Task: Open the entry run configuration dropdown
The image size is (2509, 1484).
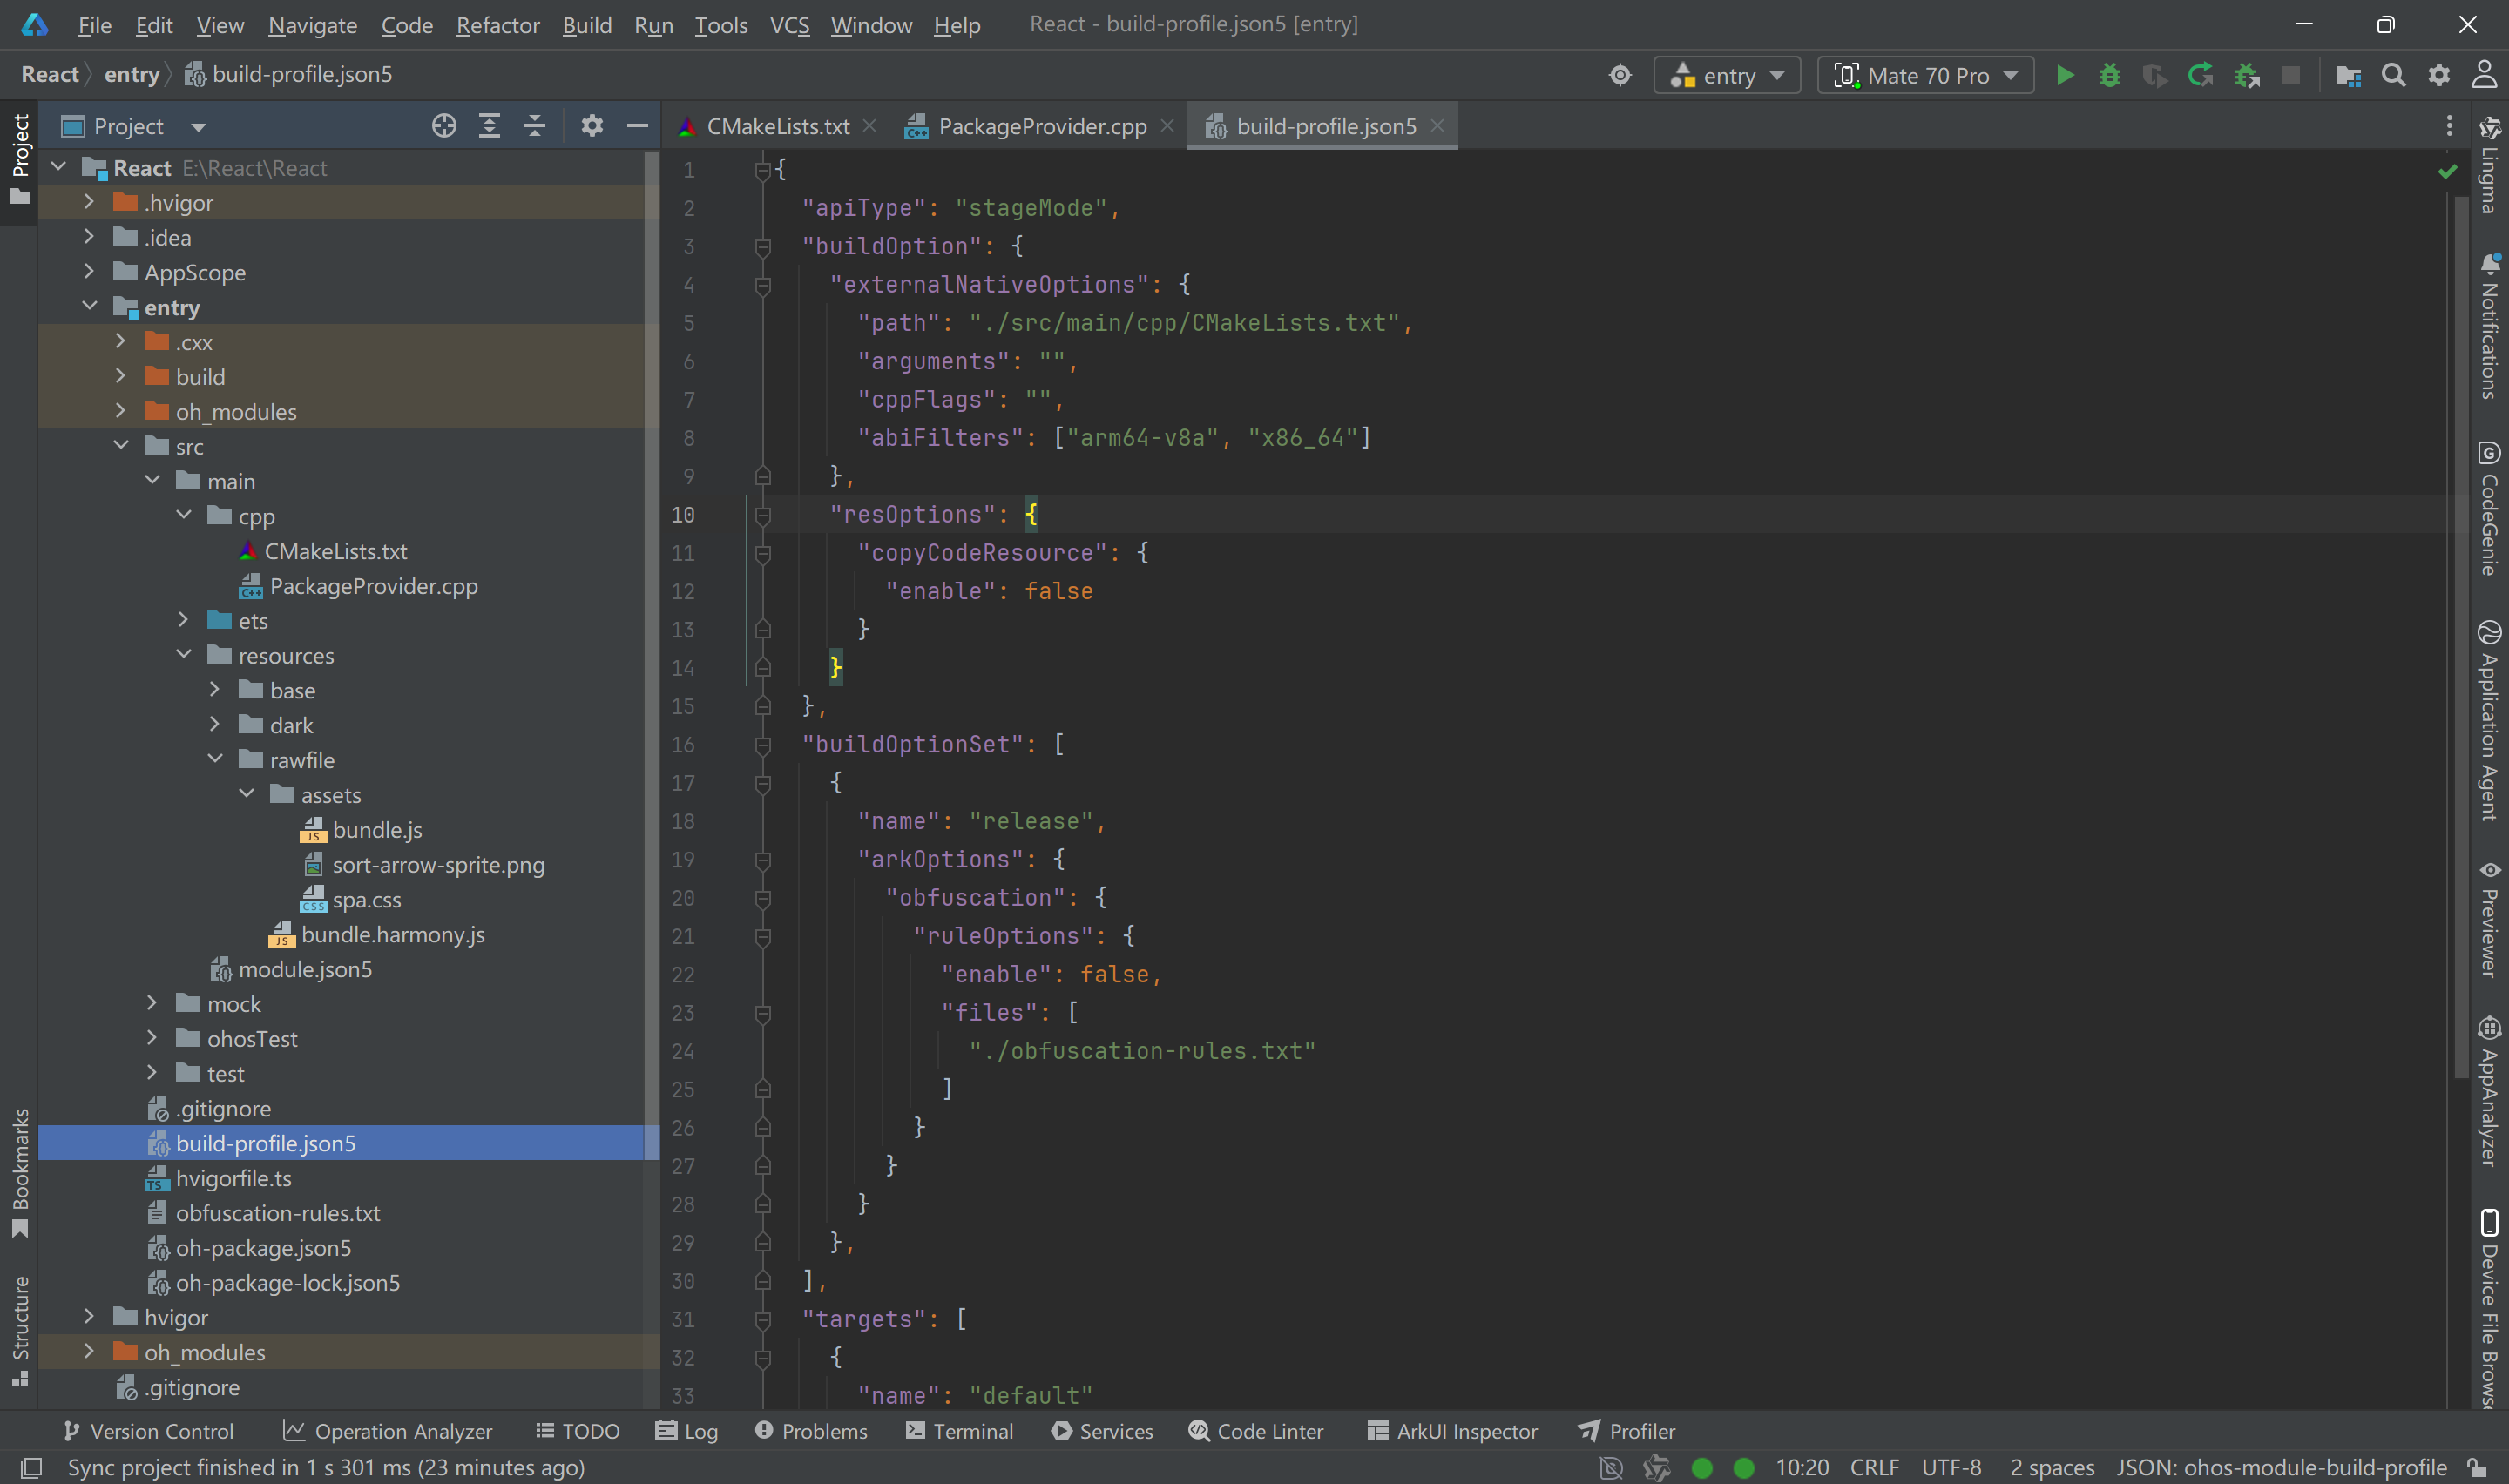Action: 1727,75
